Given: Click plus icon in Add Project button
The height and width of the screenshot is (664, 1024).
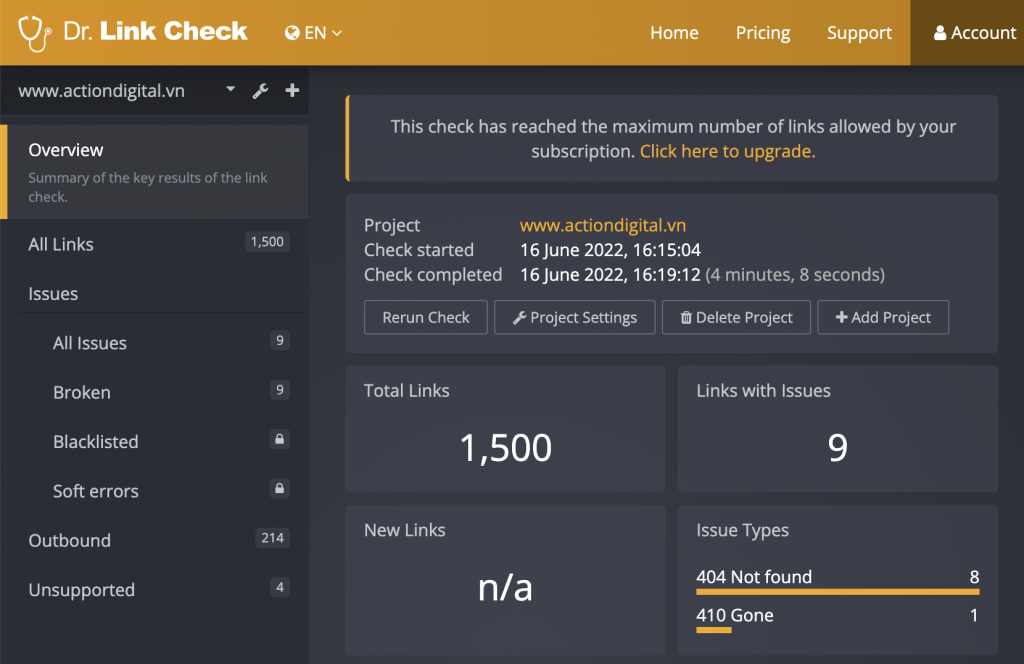Looking at the screenshot, I should tap(841, 317).
